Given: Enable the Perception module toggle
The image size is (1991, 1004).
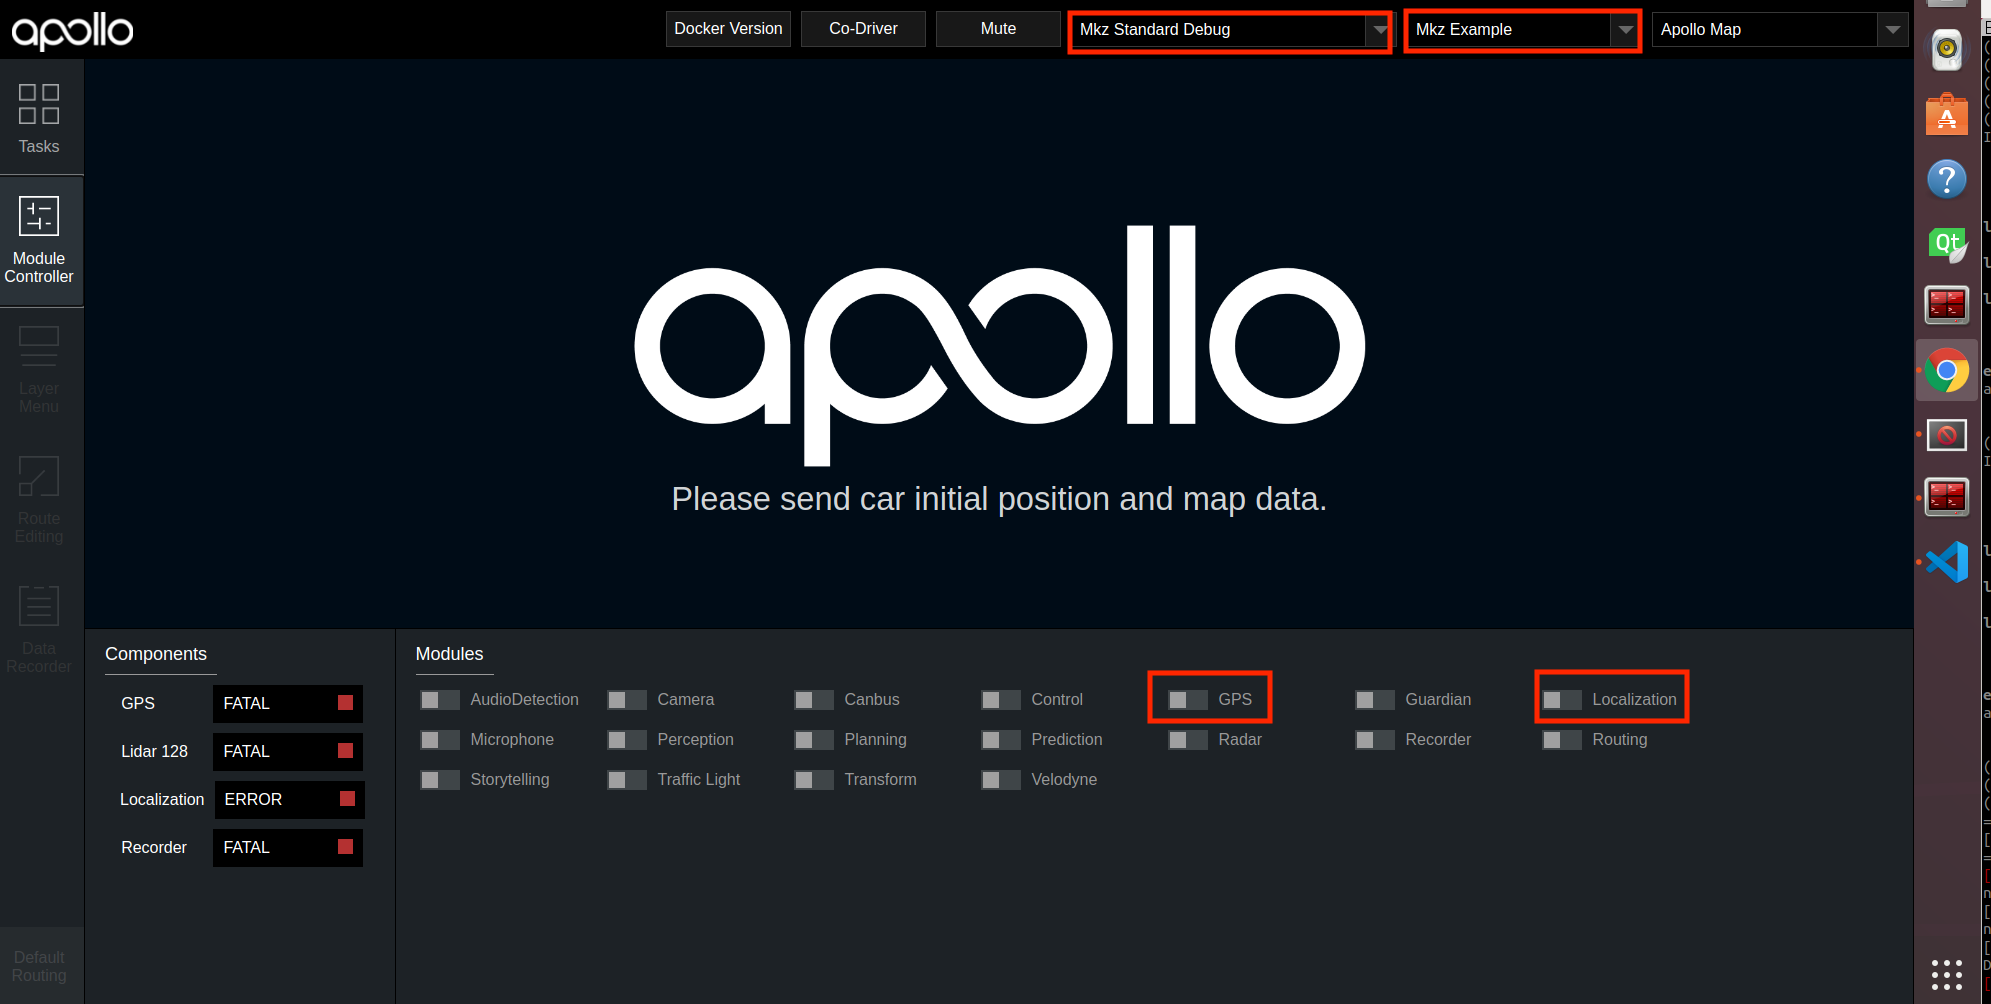Looking at the screenshot, I should point(627,740).
